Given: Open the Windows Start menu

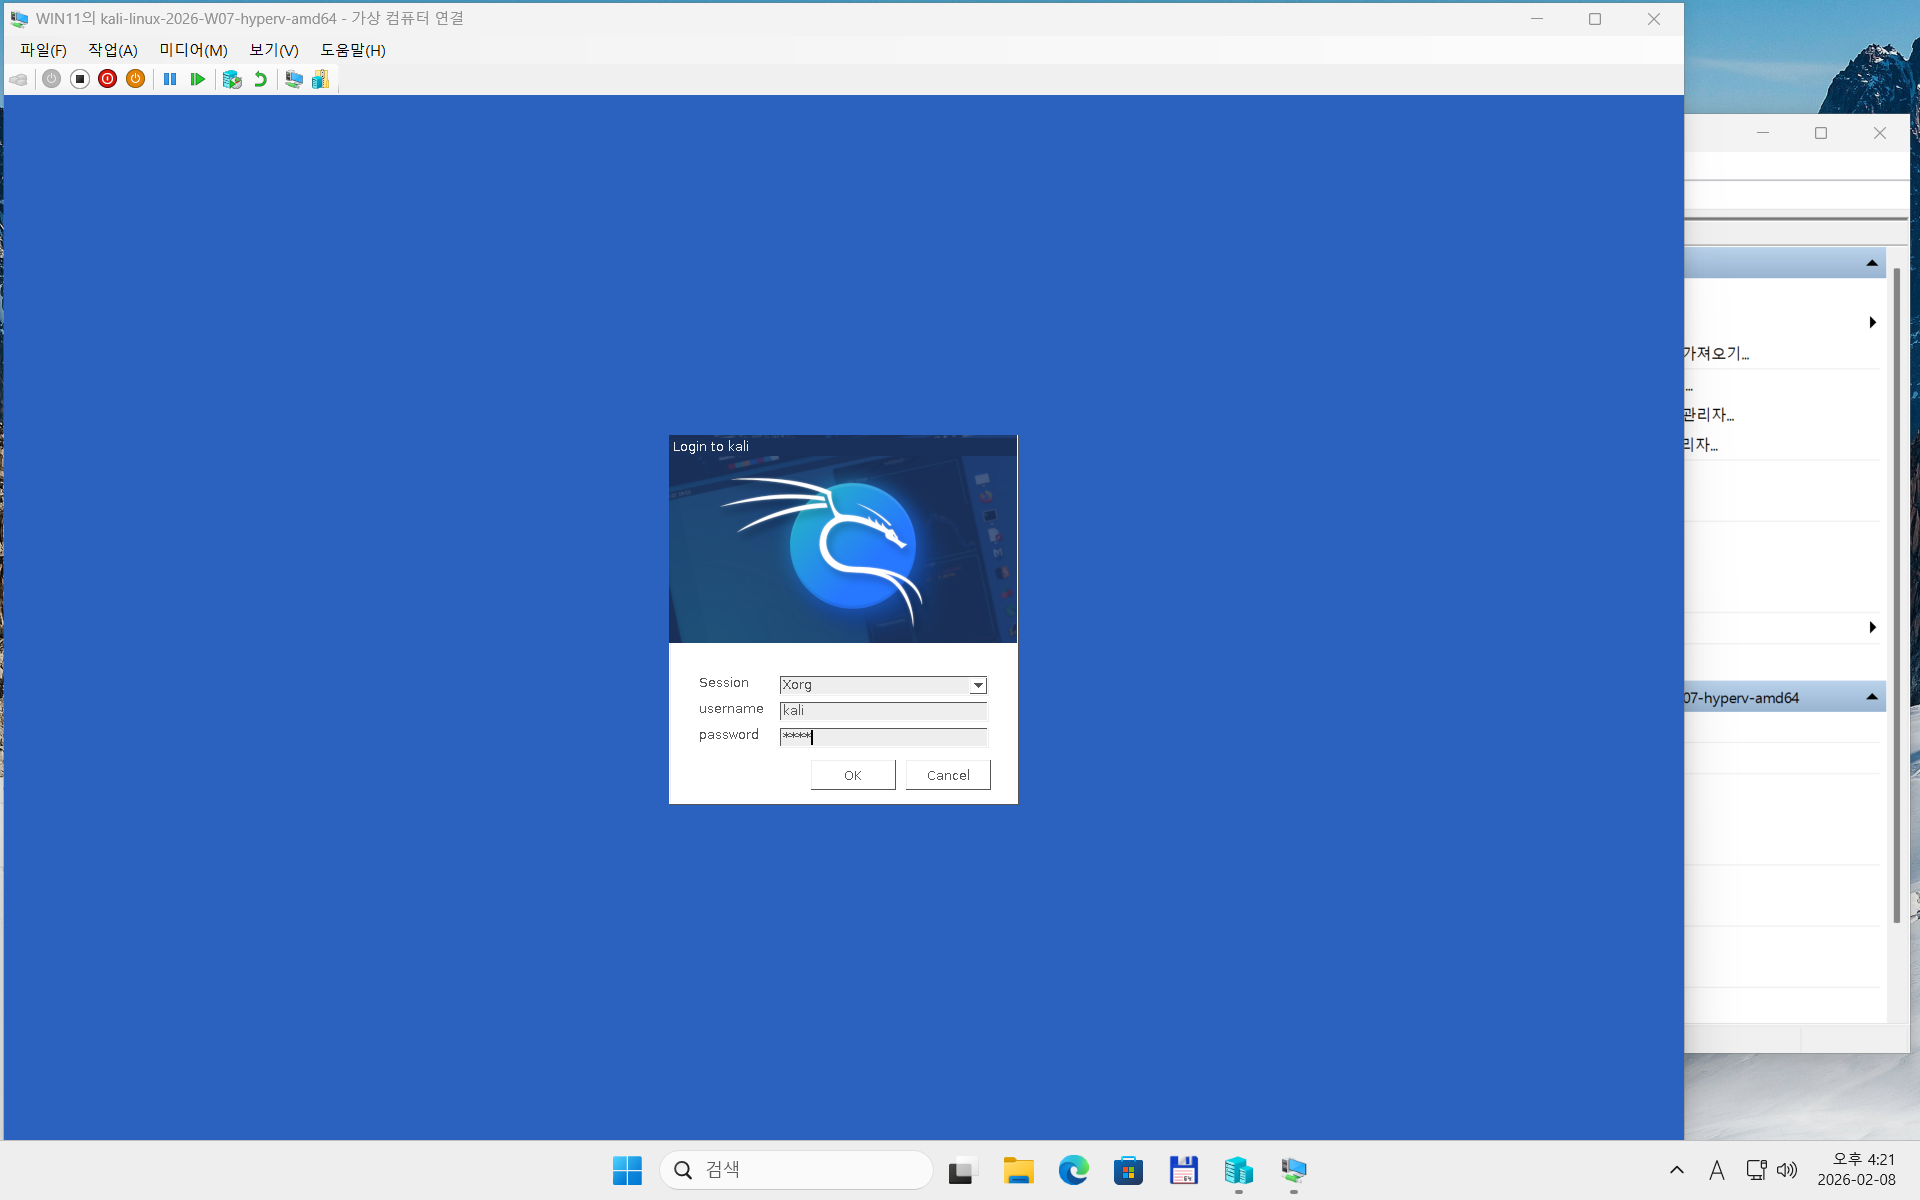Looking at the screenshot, I should 627,1170.
